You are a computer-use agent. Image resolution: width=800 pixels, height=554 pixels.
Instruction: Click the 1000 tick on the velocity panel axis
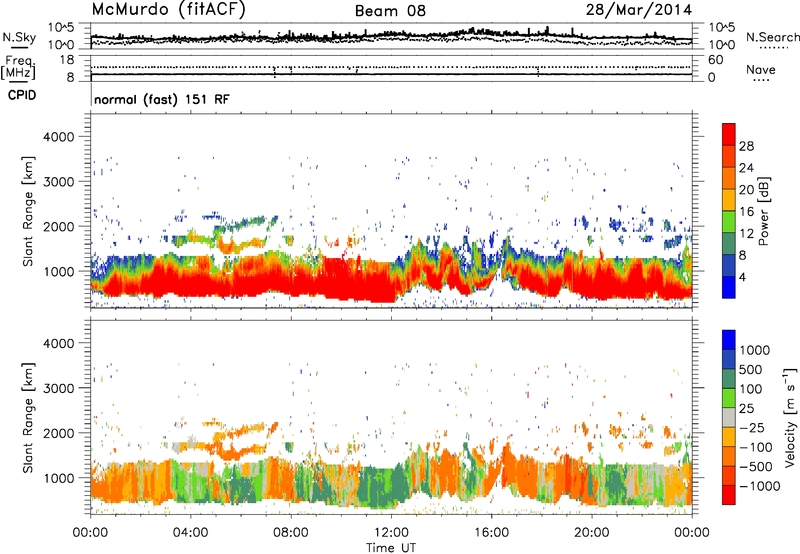click(x=58, y=478)
